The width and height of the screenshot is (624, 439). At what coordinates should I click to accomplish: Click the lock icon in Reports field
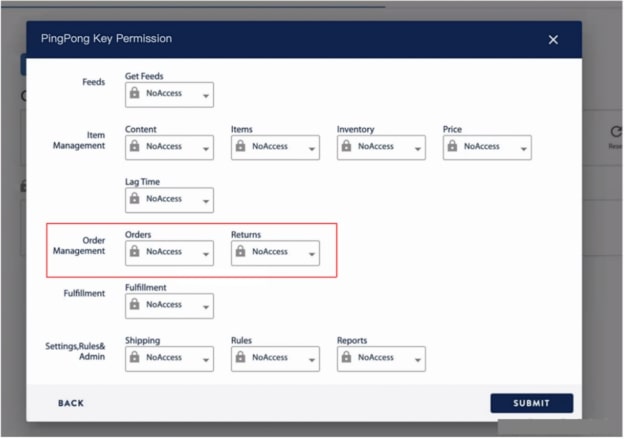tap(346, 357)
